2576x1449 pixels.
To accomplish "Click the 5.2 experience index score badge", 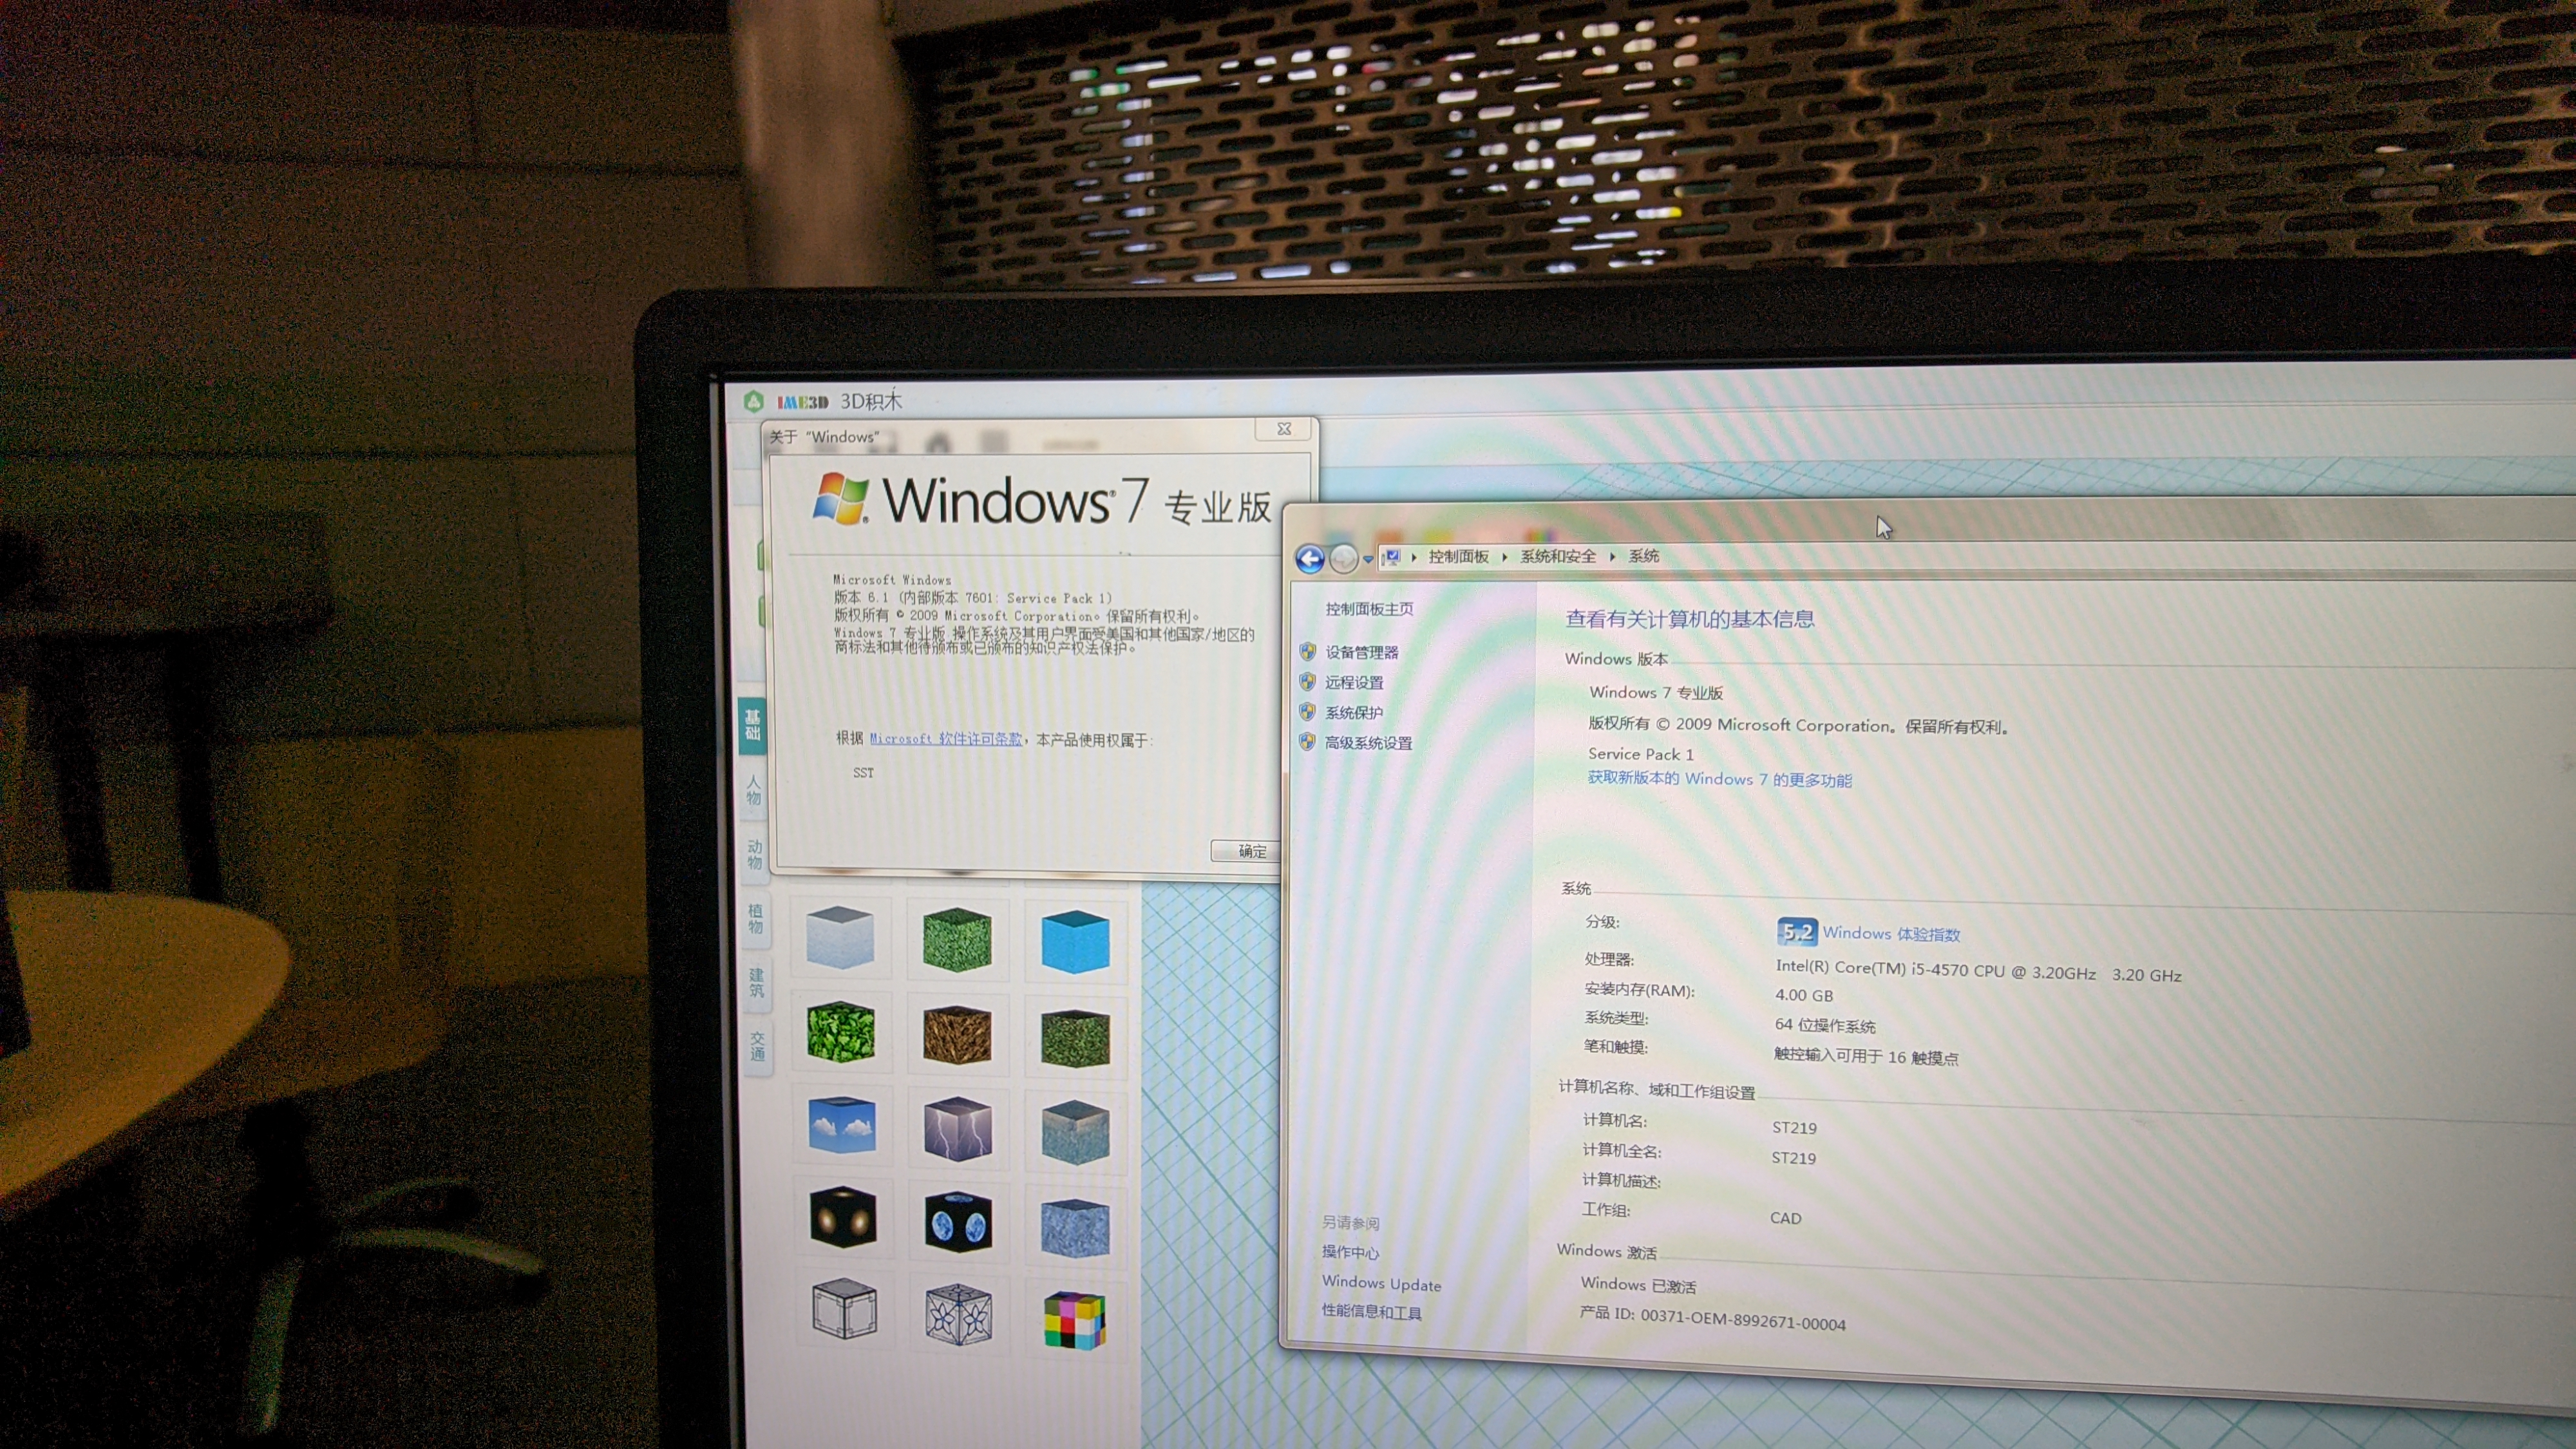I will coord(1797,932).
